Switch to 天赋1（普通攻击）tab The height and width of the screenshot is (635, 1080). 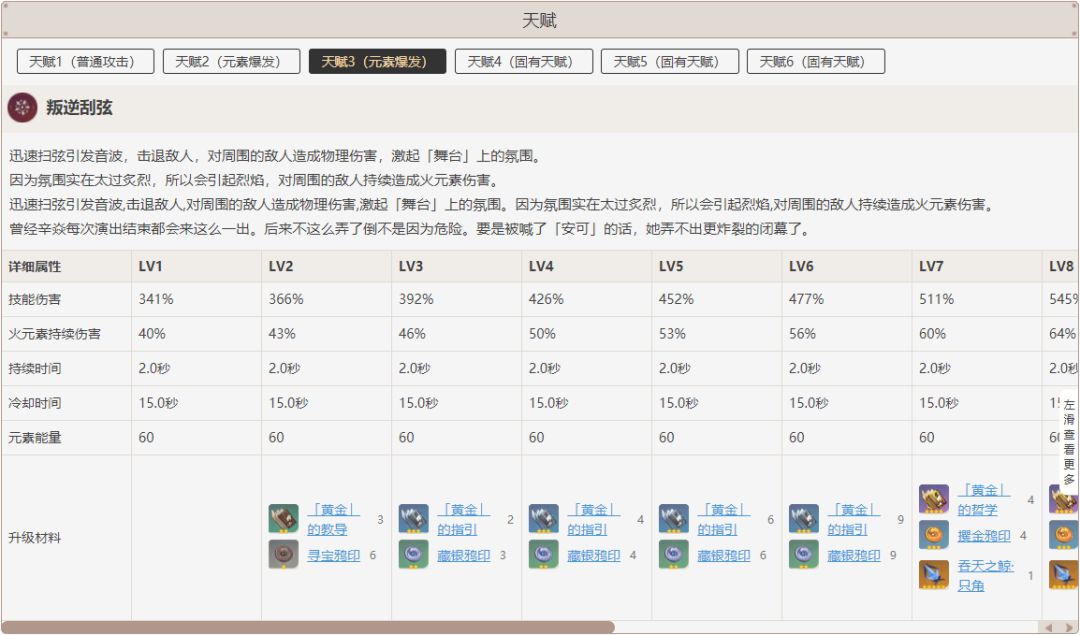(x=85, y=61)
